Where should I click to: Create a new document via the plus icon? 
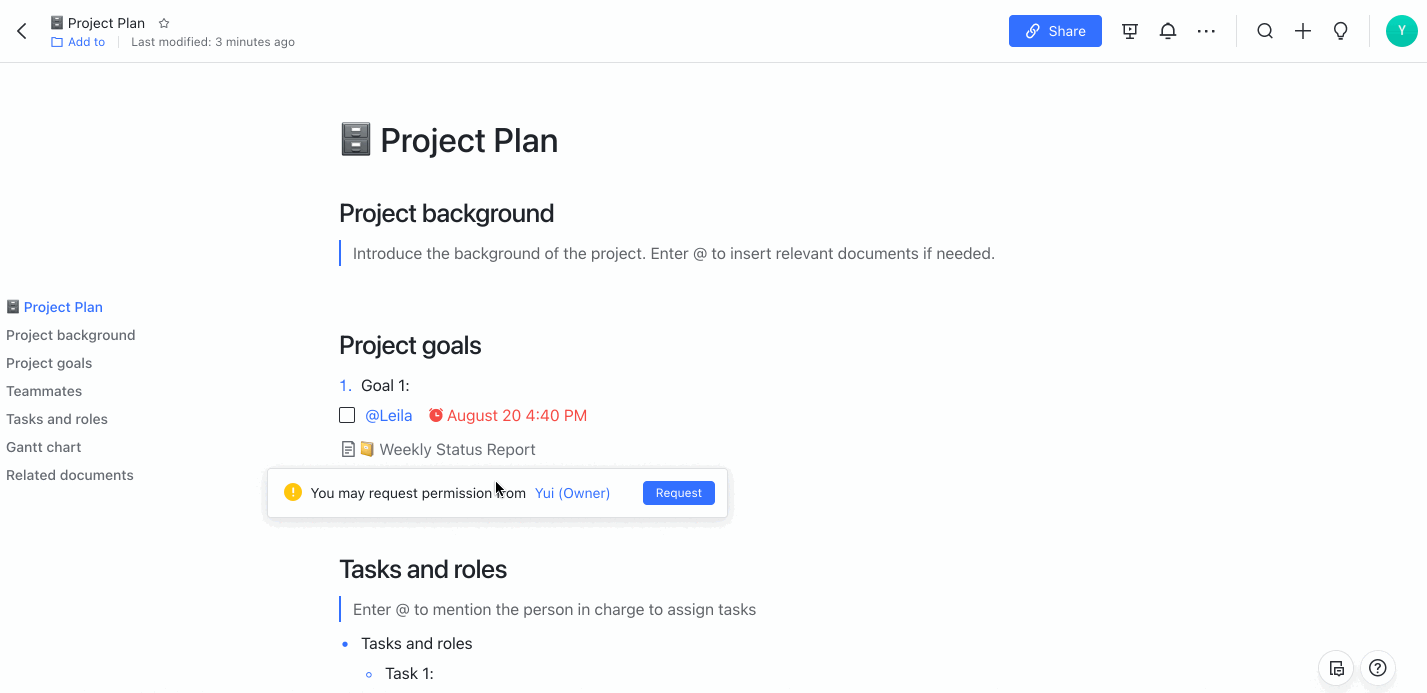[x=1302, y=31]
